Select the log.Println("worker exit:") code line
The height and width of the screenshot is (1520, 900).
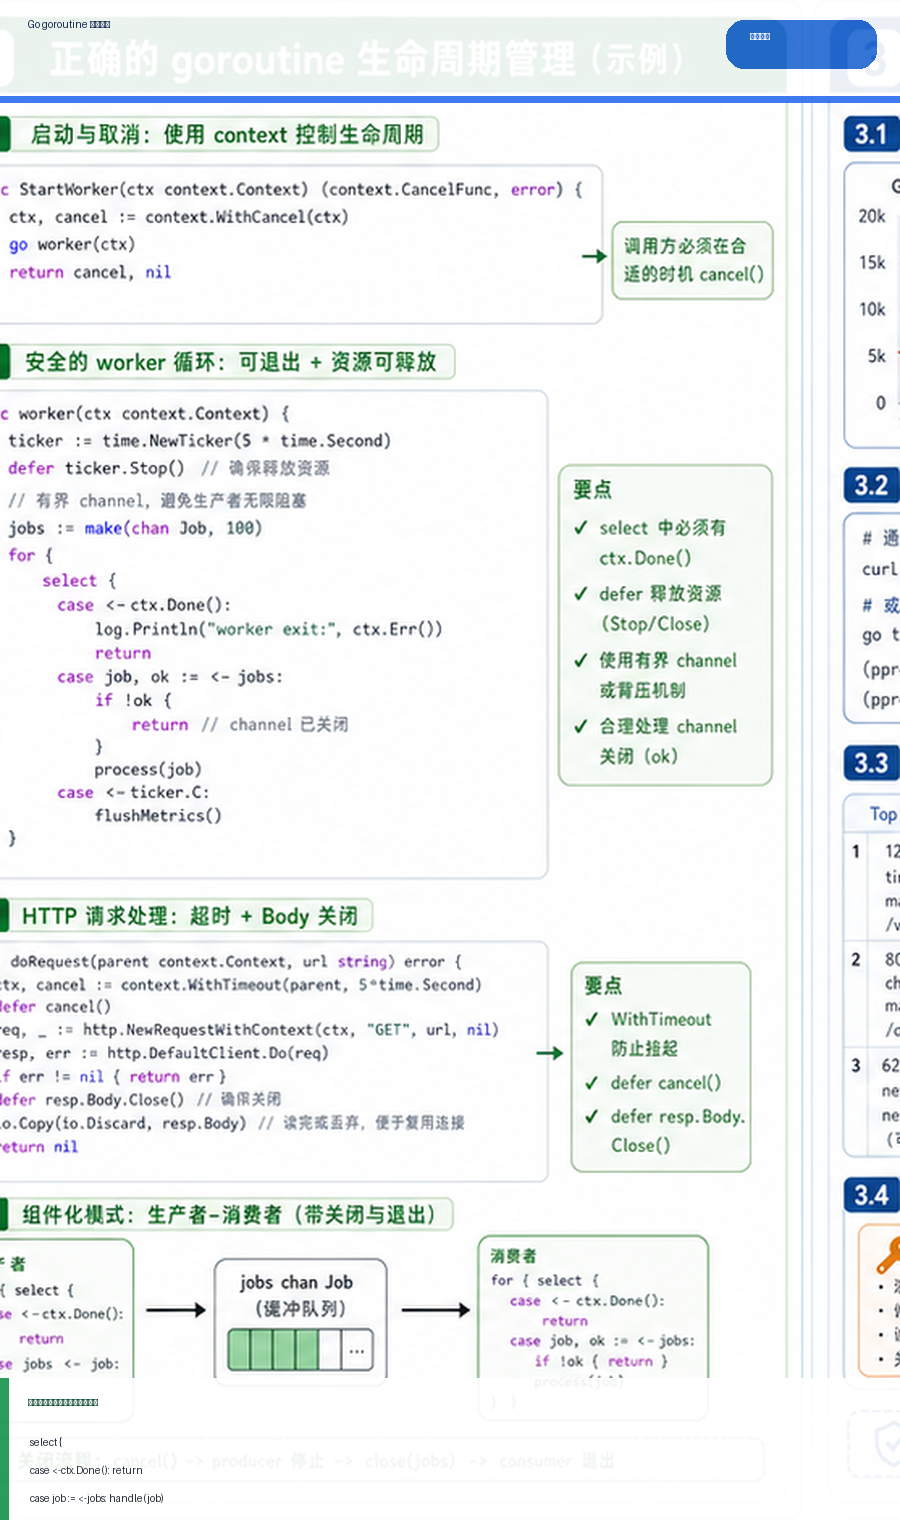pyautogui.click(x=268, y=629)
